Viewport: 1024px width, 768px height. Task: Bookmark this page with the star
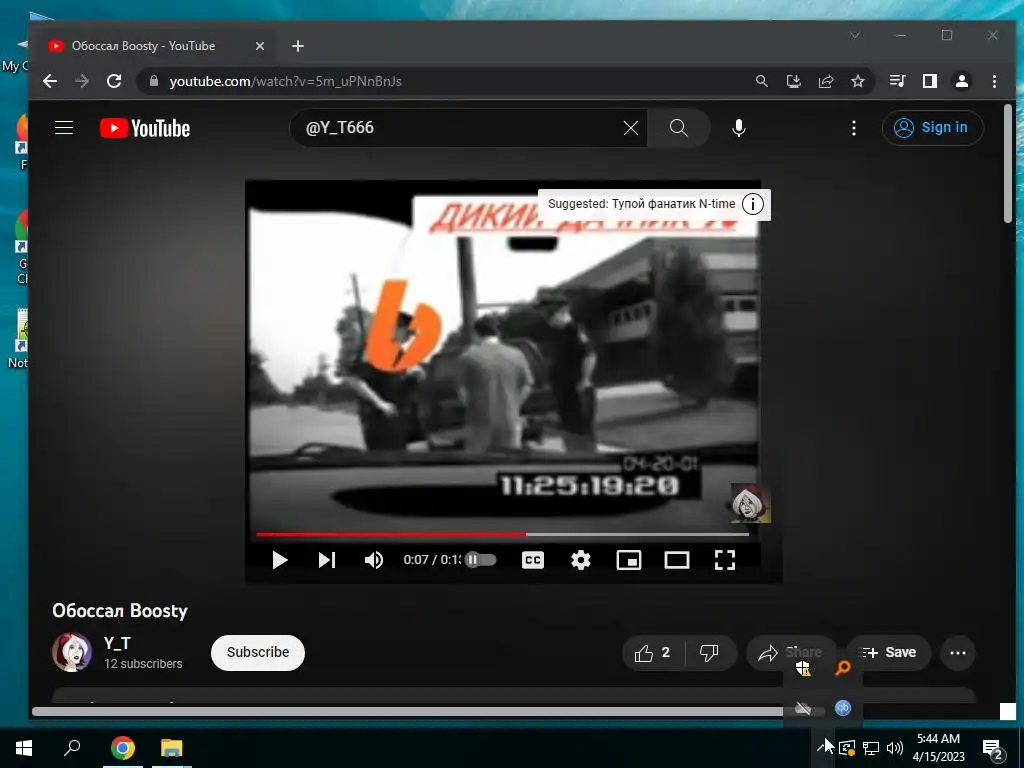point(857,81)
